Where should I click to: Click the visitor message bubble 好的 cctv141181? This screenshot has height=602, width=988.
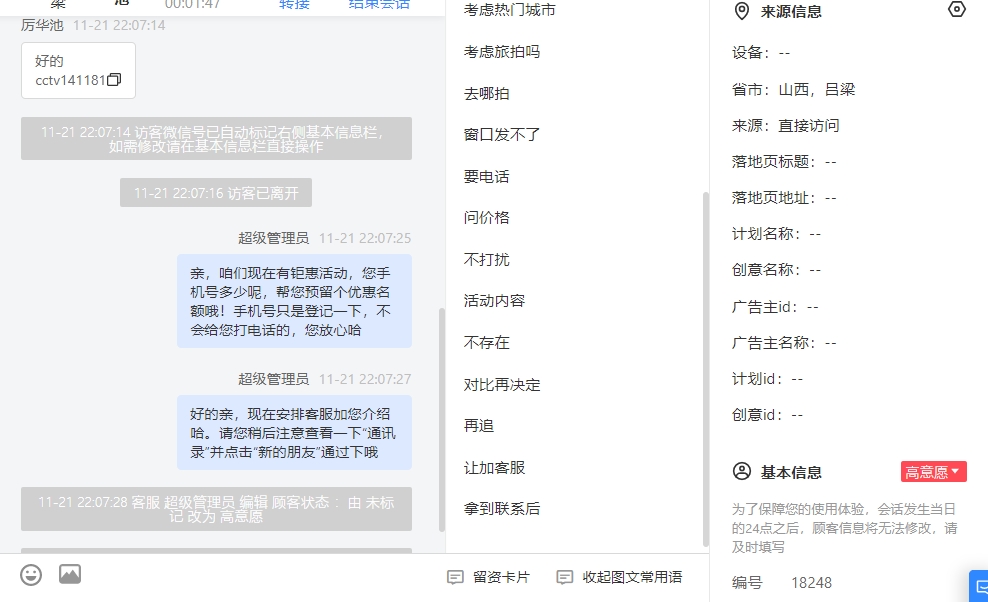(78, 71)
